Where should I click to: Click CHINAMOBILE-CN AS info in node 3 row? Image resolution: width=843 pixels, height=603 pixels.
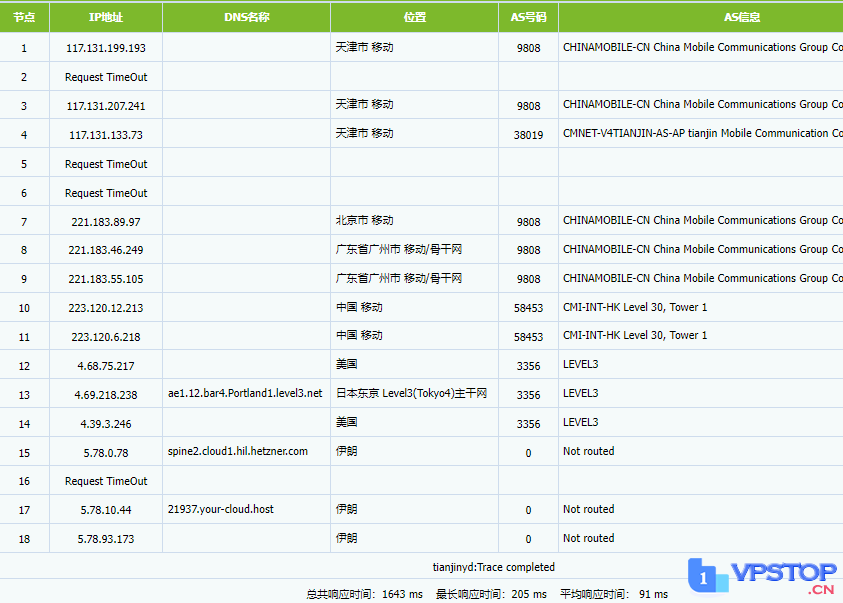pyautogui.click(x=703, y=104)
